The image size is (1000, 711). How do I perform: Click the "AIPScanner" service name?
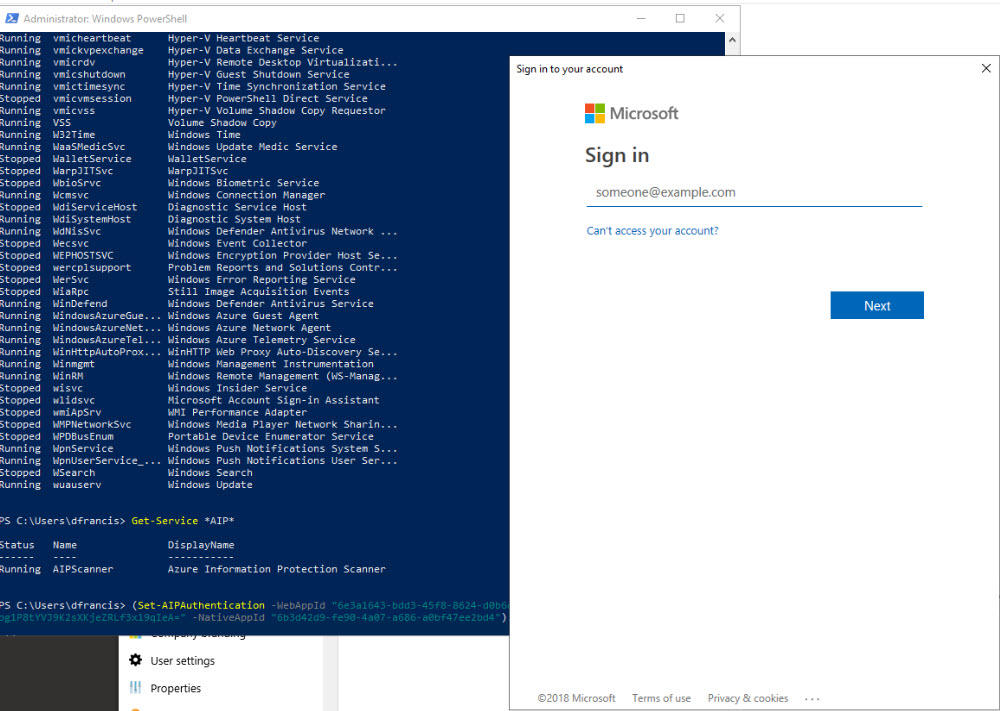click(83, 569)
